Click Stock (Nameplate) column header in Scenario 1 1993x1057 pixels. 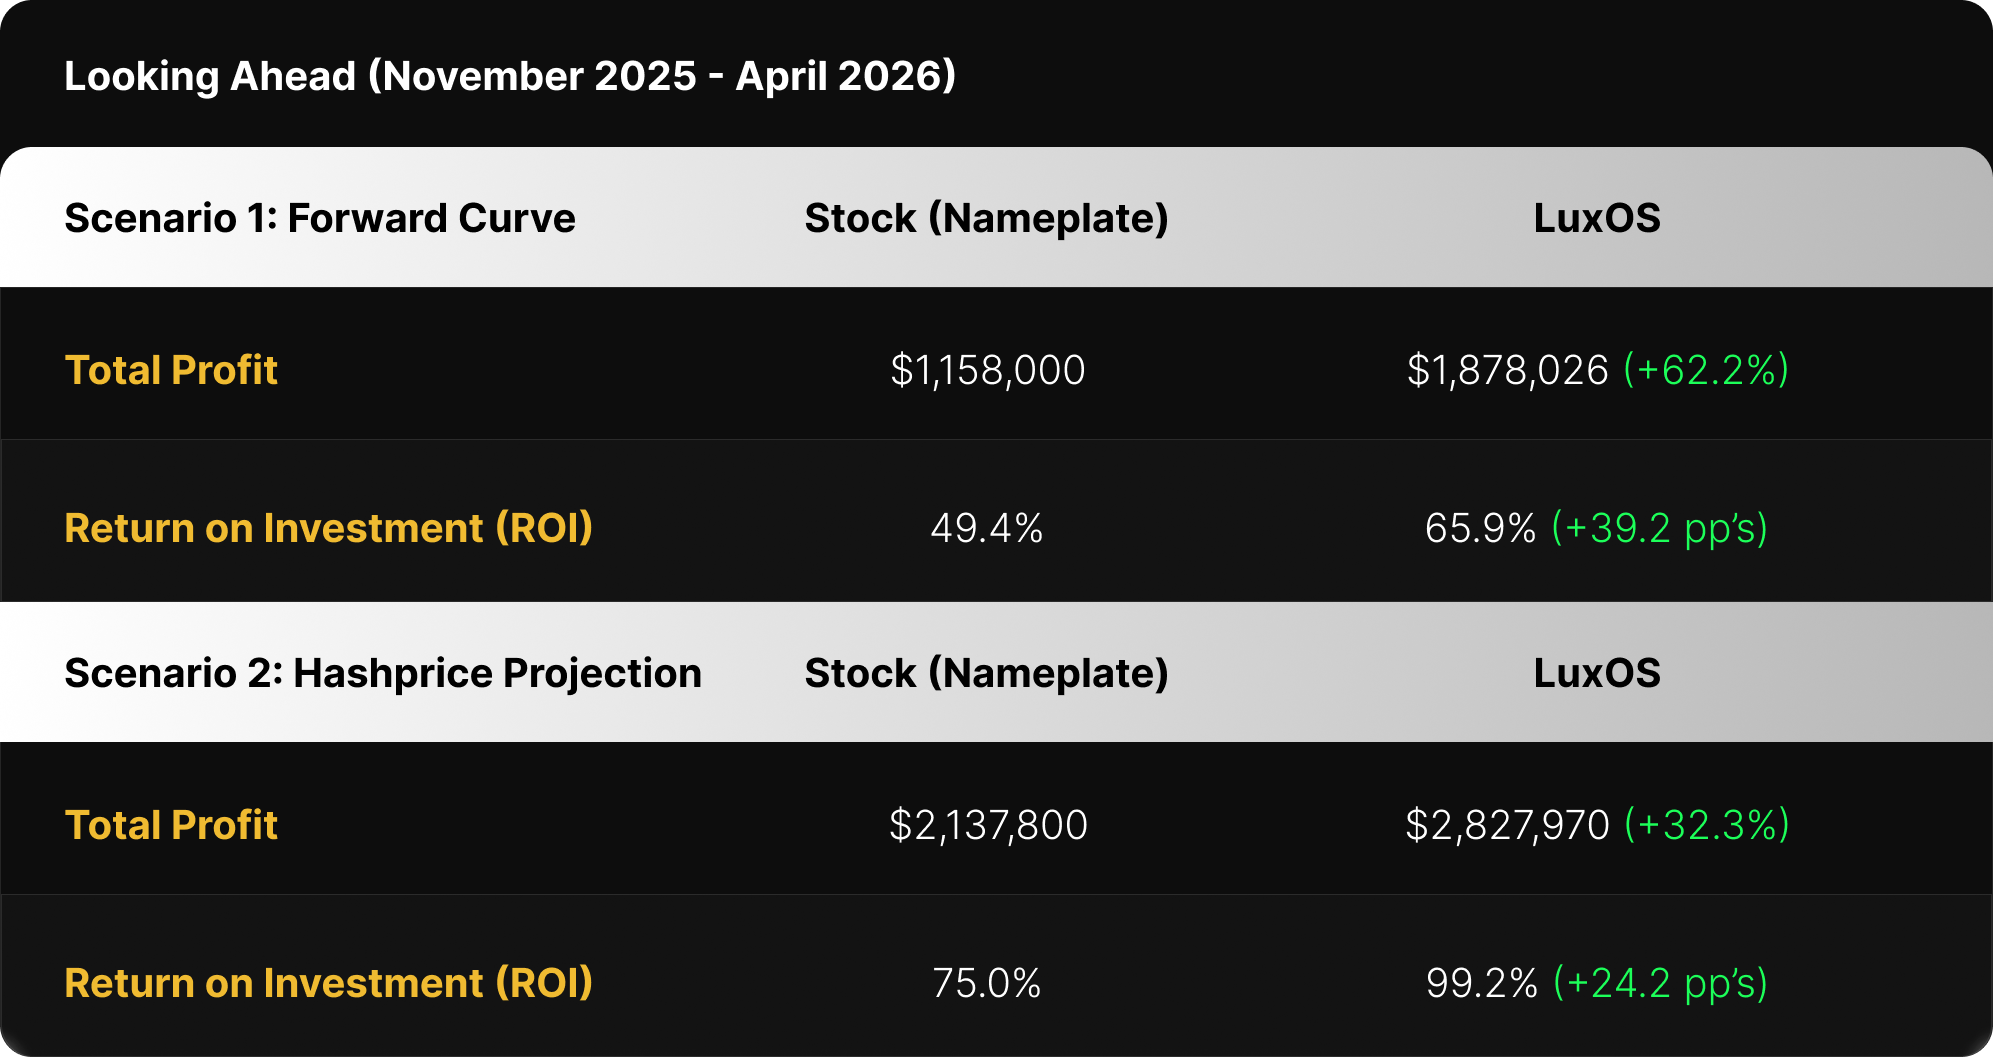(986, 218)
